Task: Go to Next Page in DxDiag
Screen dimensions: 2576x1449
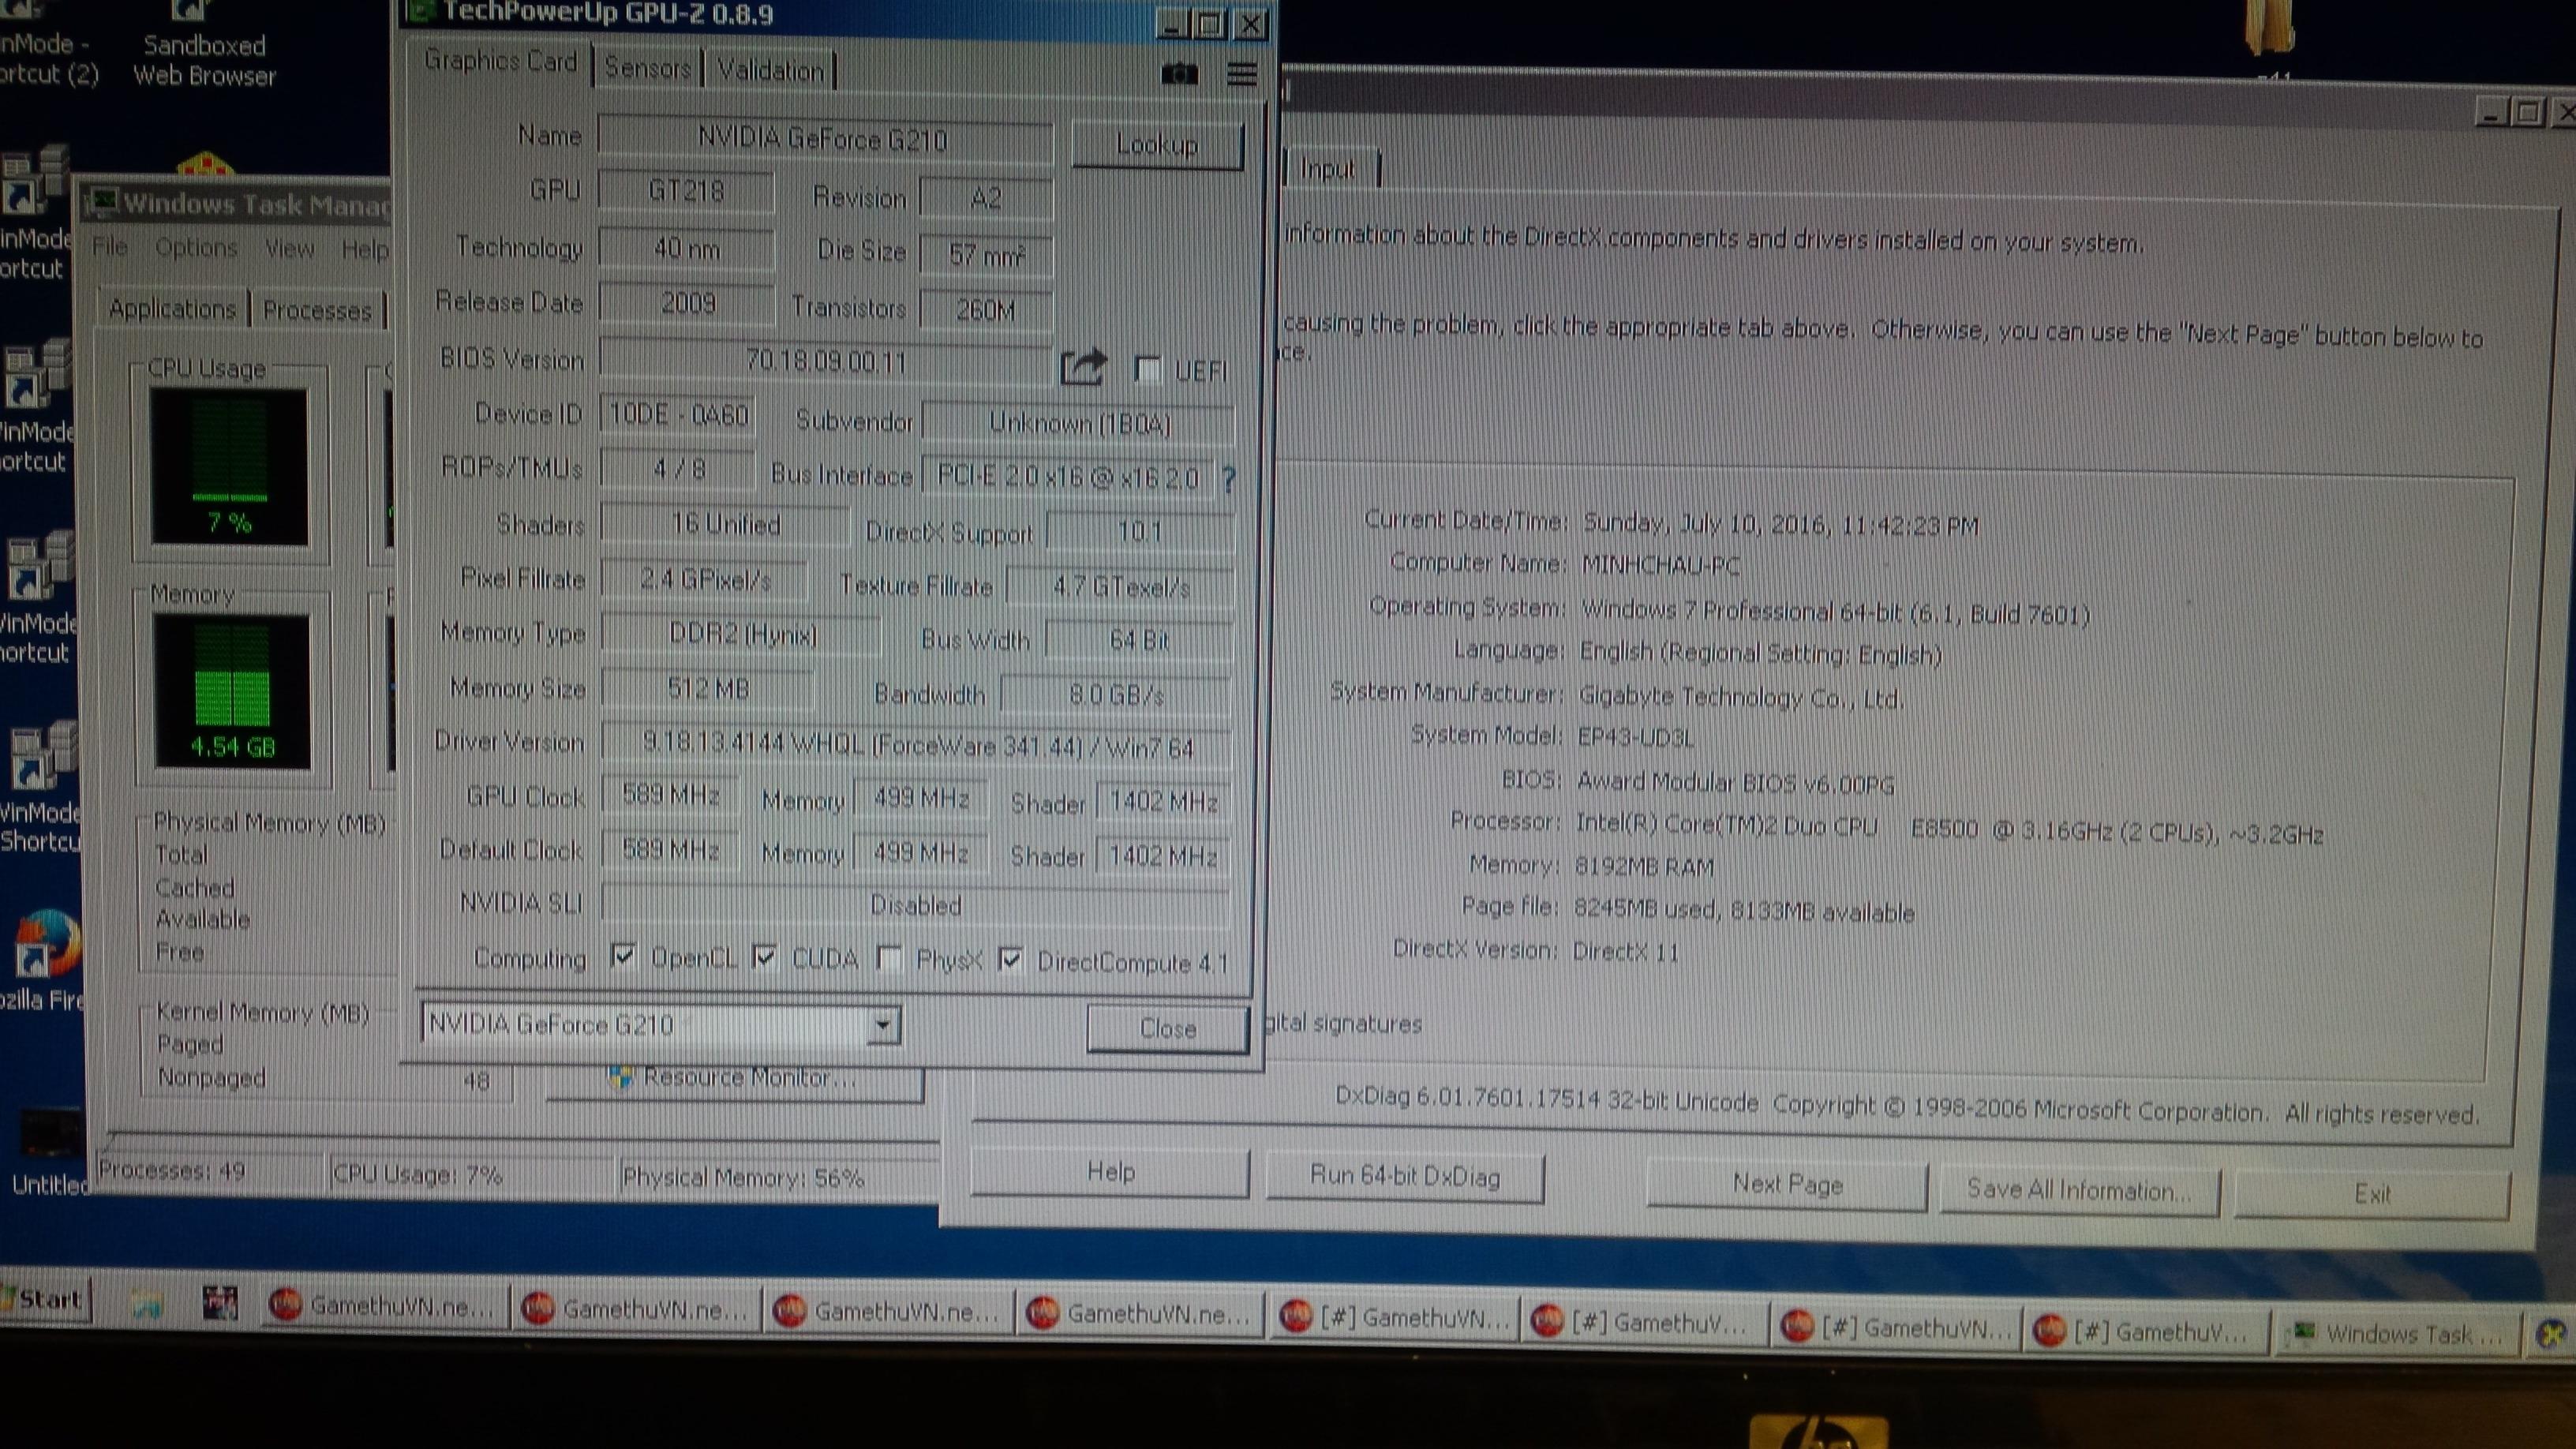Action: coord(1787,1185)
